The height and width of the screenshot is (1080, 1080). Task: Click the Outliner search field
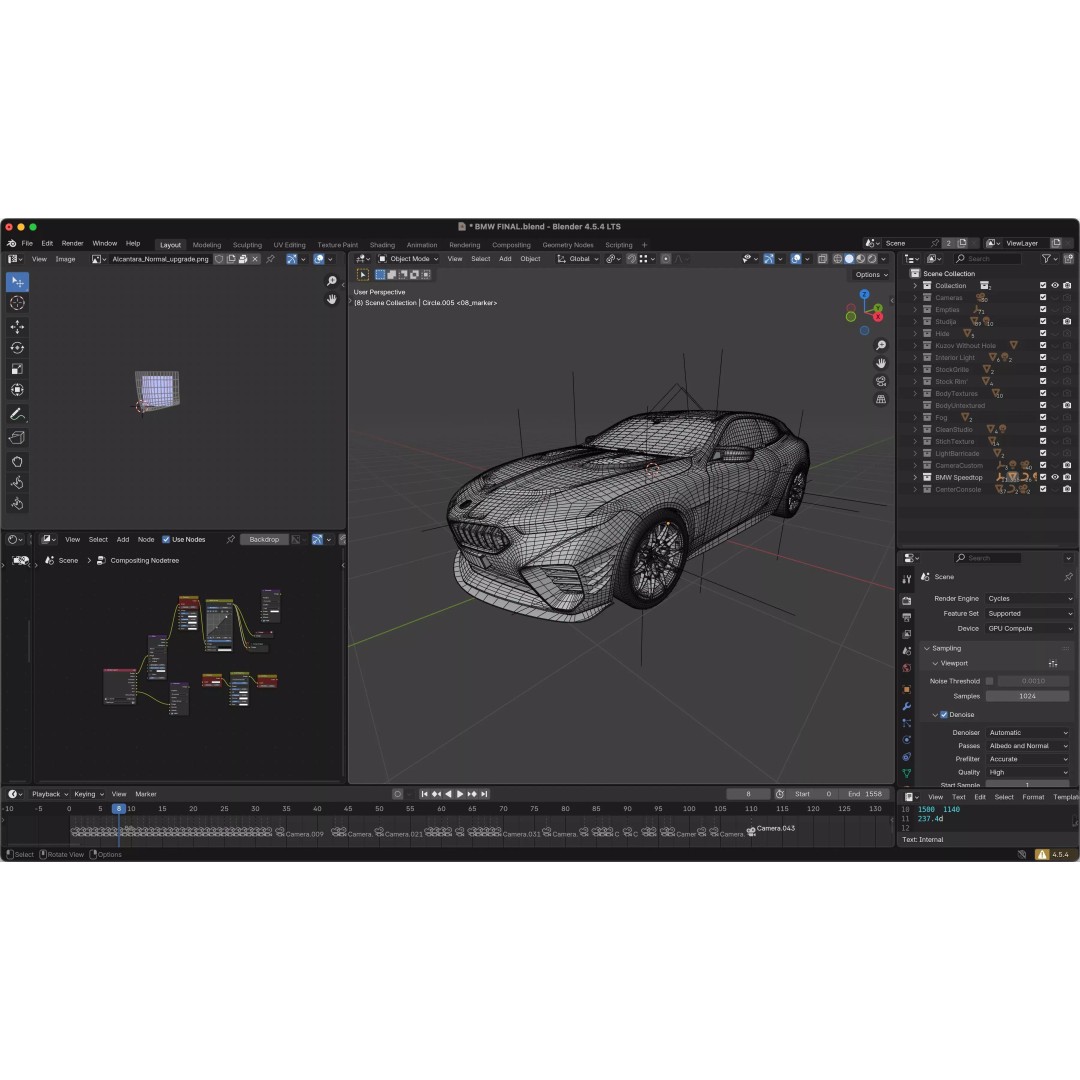[x=987, y=259]
